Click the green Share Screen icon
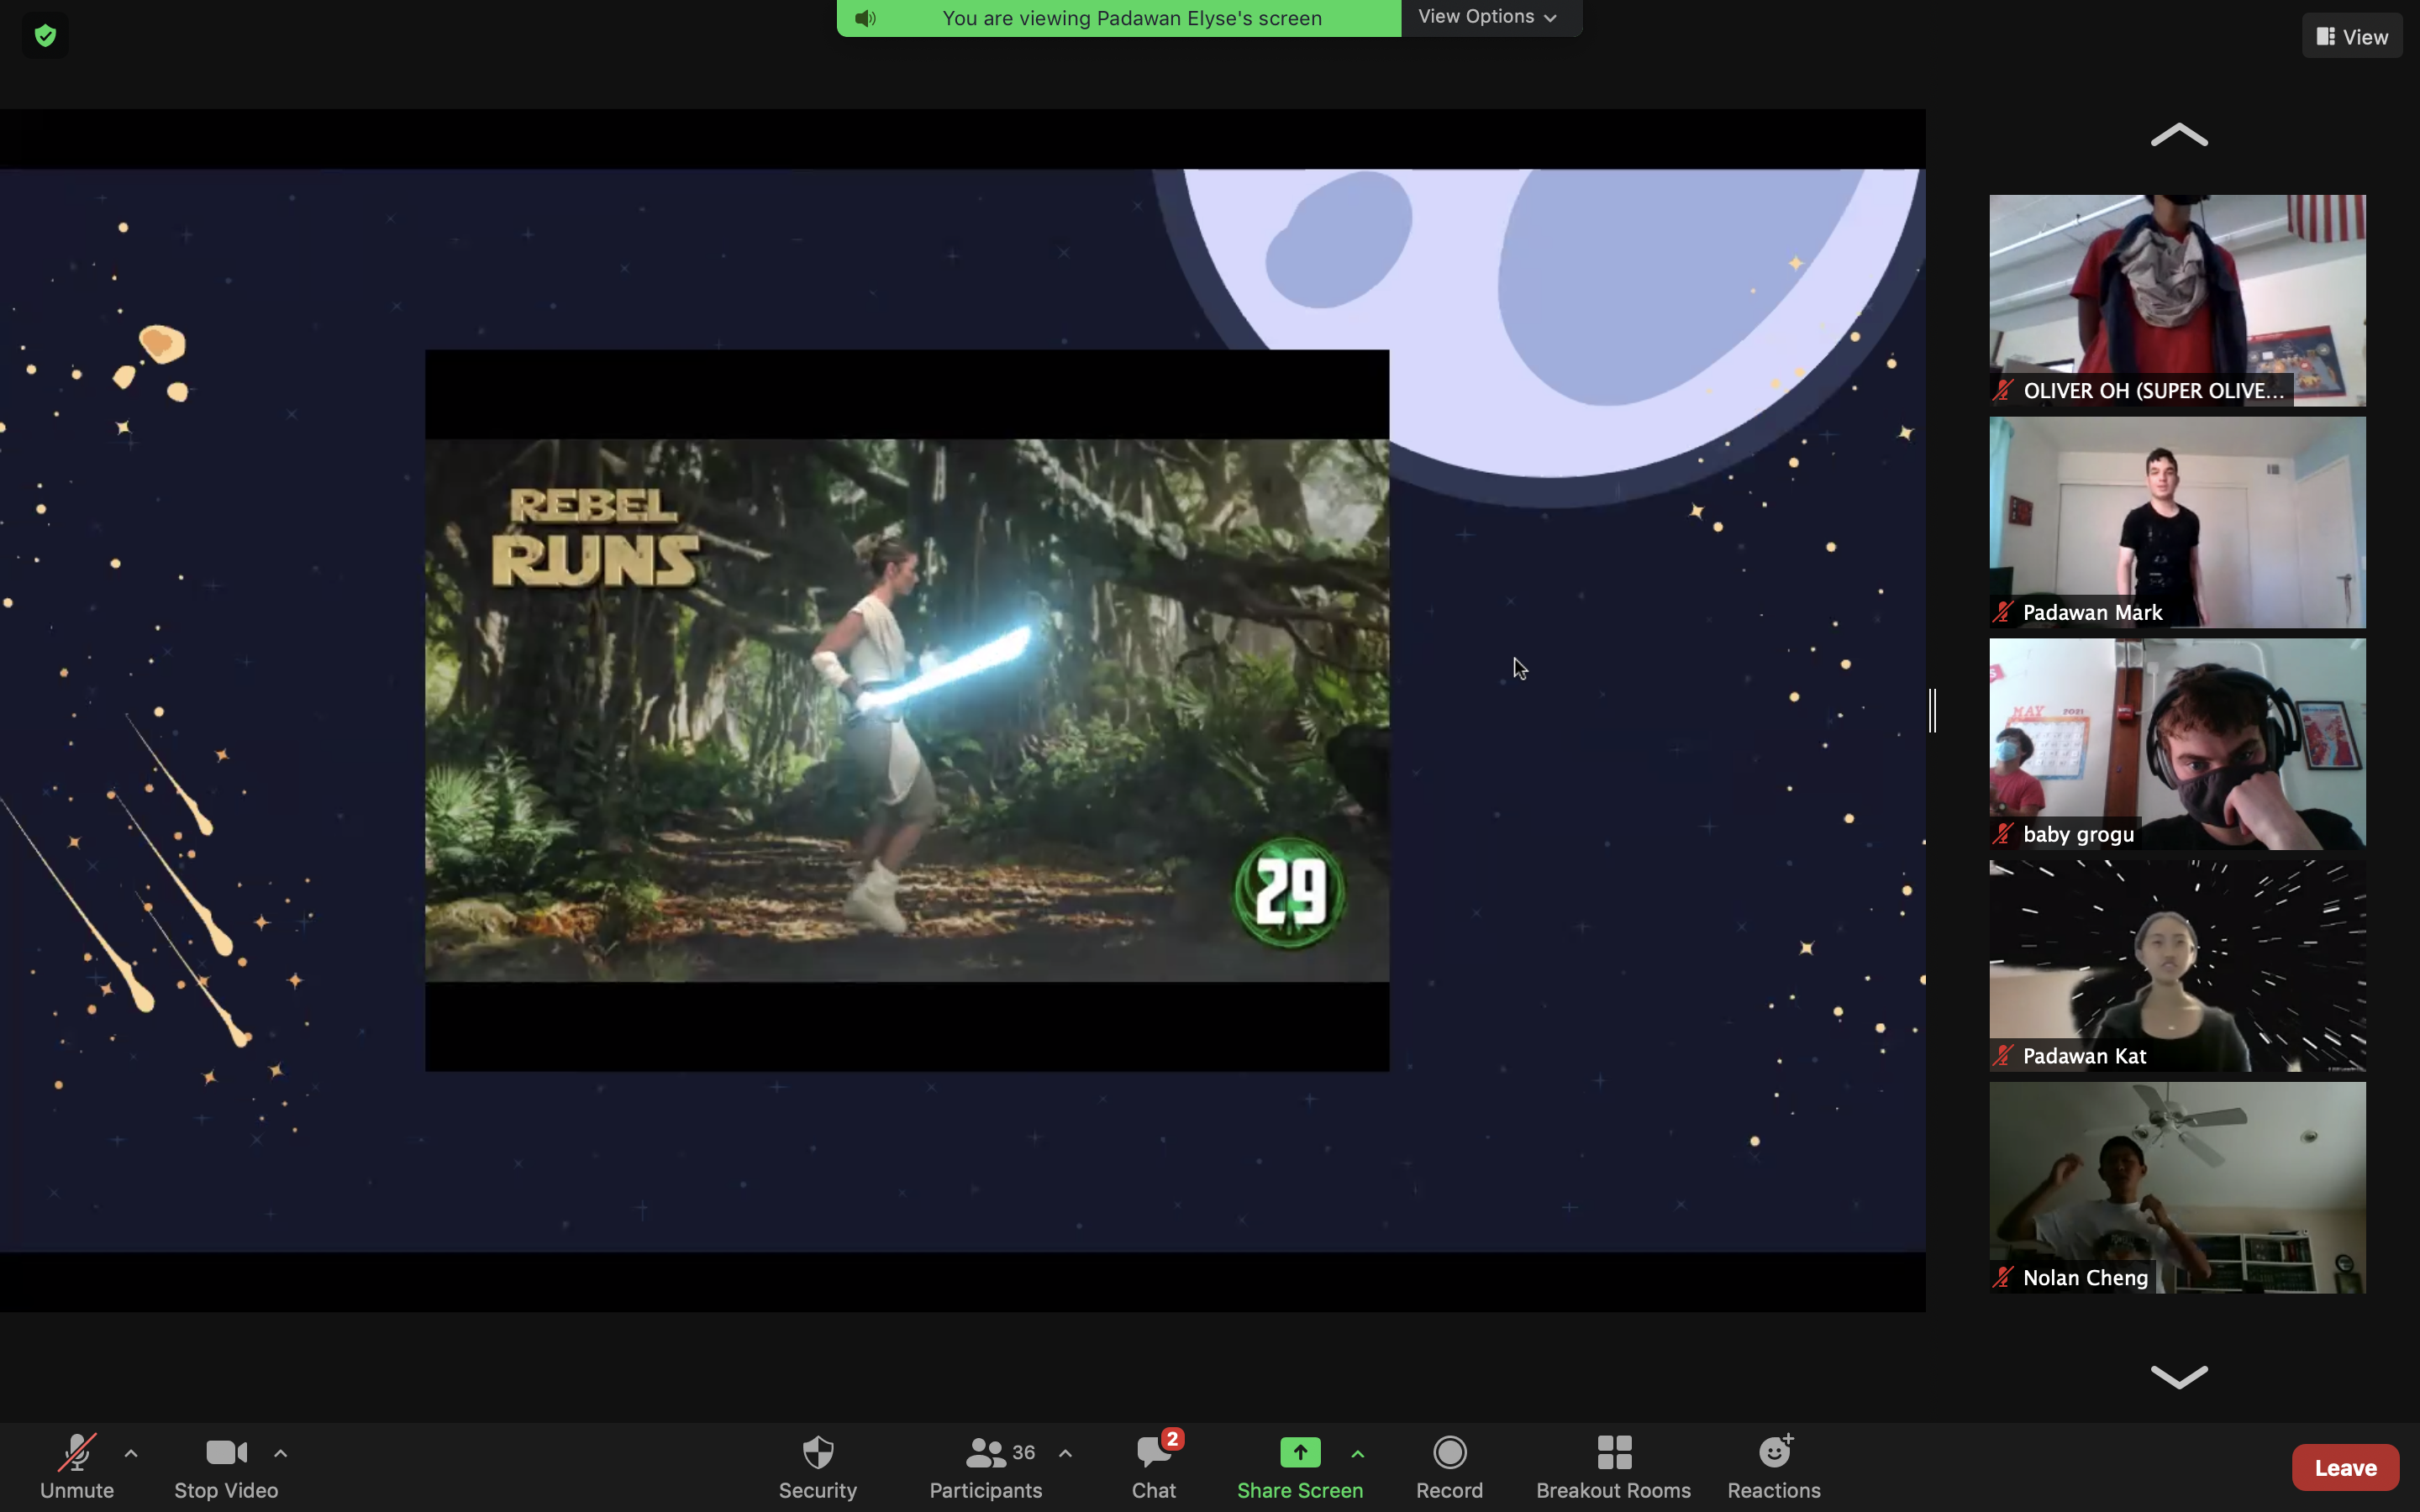Viewport: 2420px width, 1512px height. [x=1300, y=1452]
